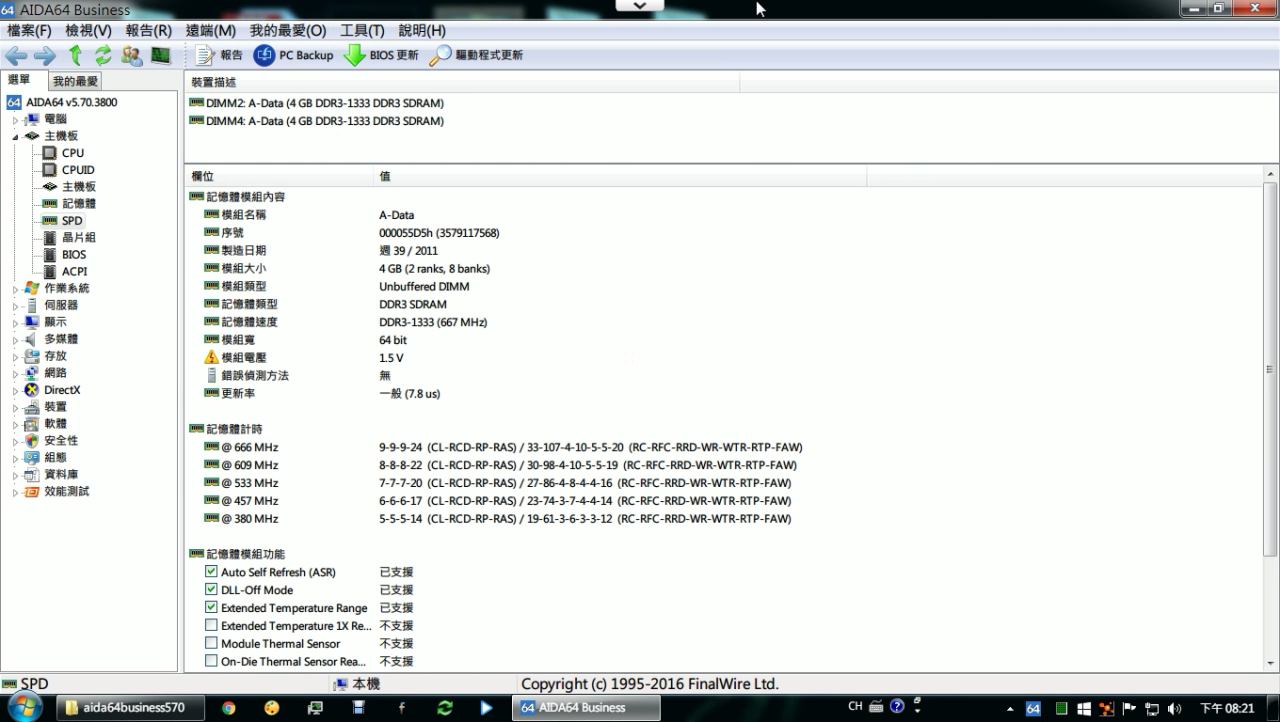This screenshot has height=722, width=1280.
Task: Expand the DirectX tree node
Action: click(15, 391)
